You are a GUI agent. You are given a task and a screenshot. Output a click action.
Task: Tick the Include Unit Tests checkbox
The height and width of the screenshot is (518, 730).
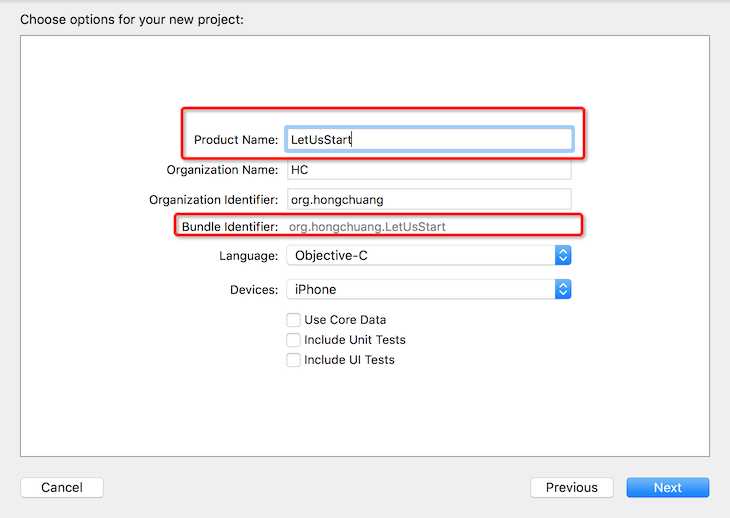coord(293,340)
